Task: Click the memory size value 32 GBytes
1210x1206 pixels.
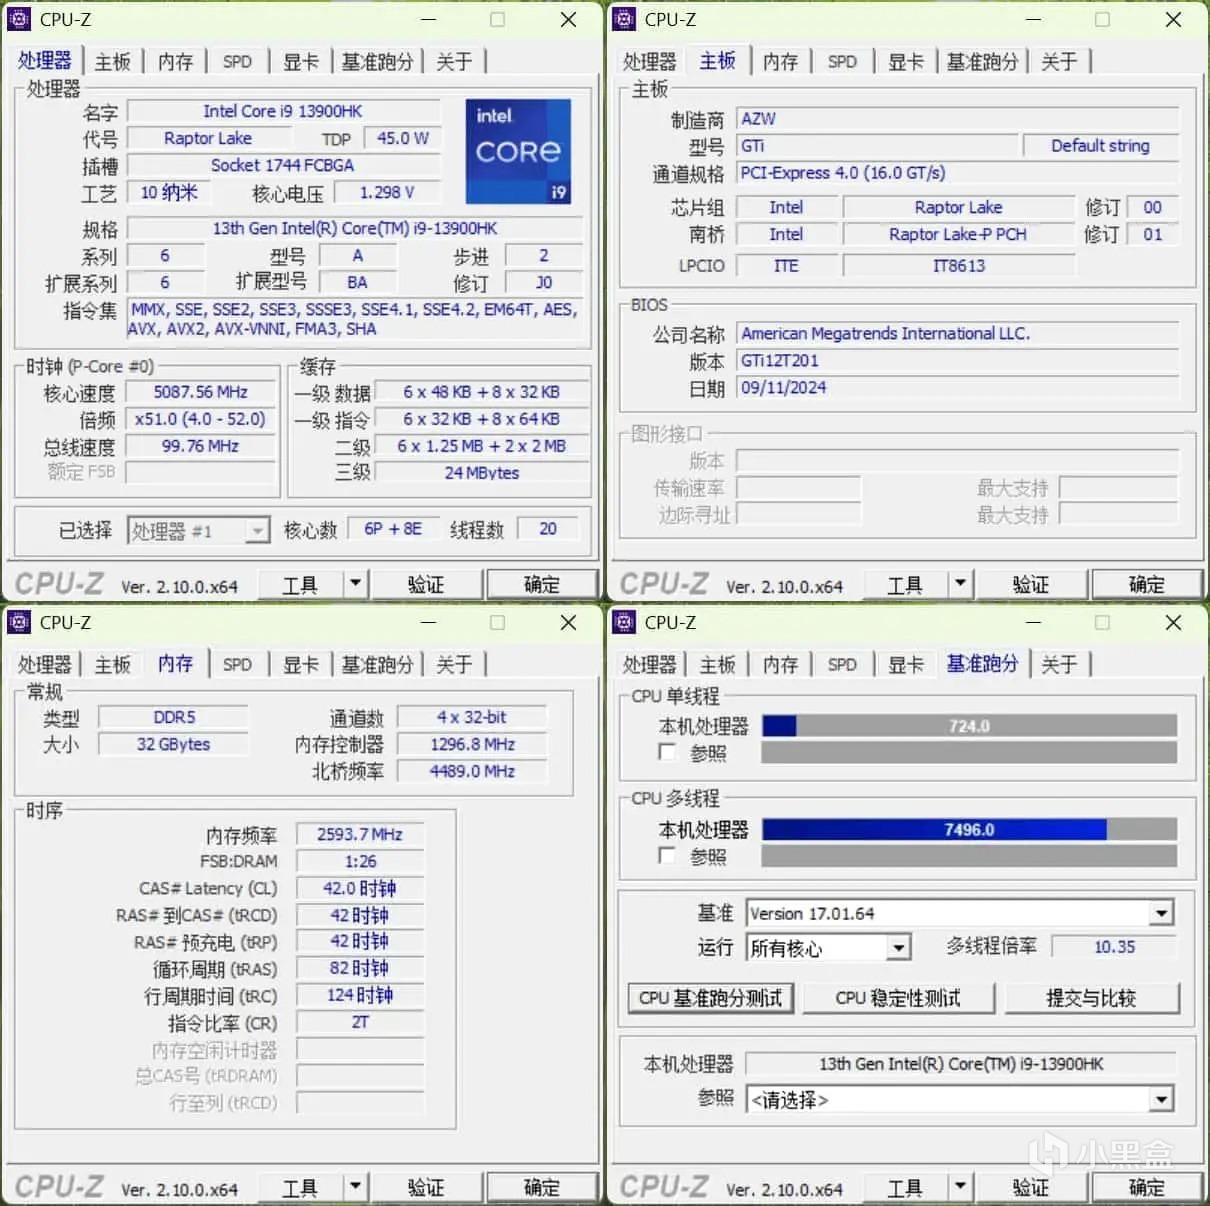Action: coord(173,744)
